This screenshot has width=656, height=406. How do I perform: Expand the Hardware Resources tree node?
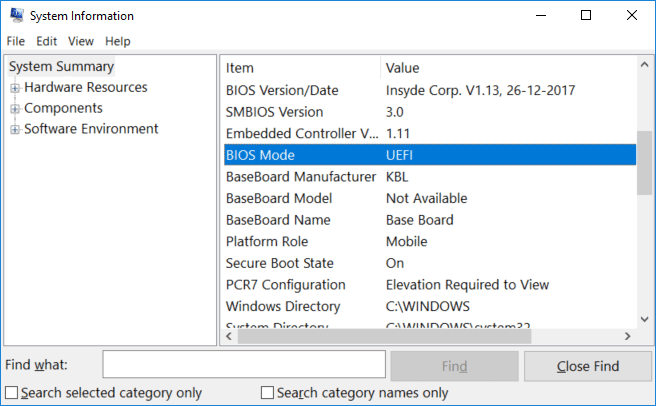(15, 88)
